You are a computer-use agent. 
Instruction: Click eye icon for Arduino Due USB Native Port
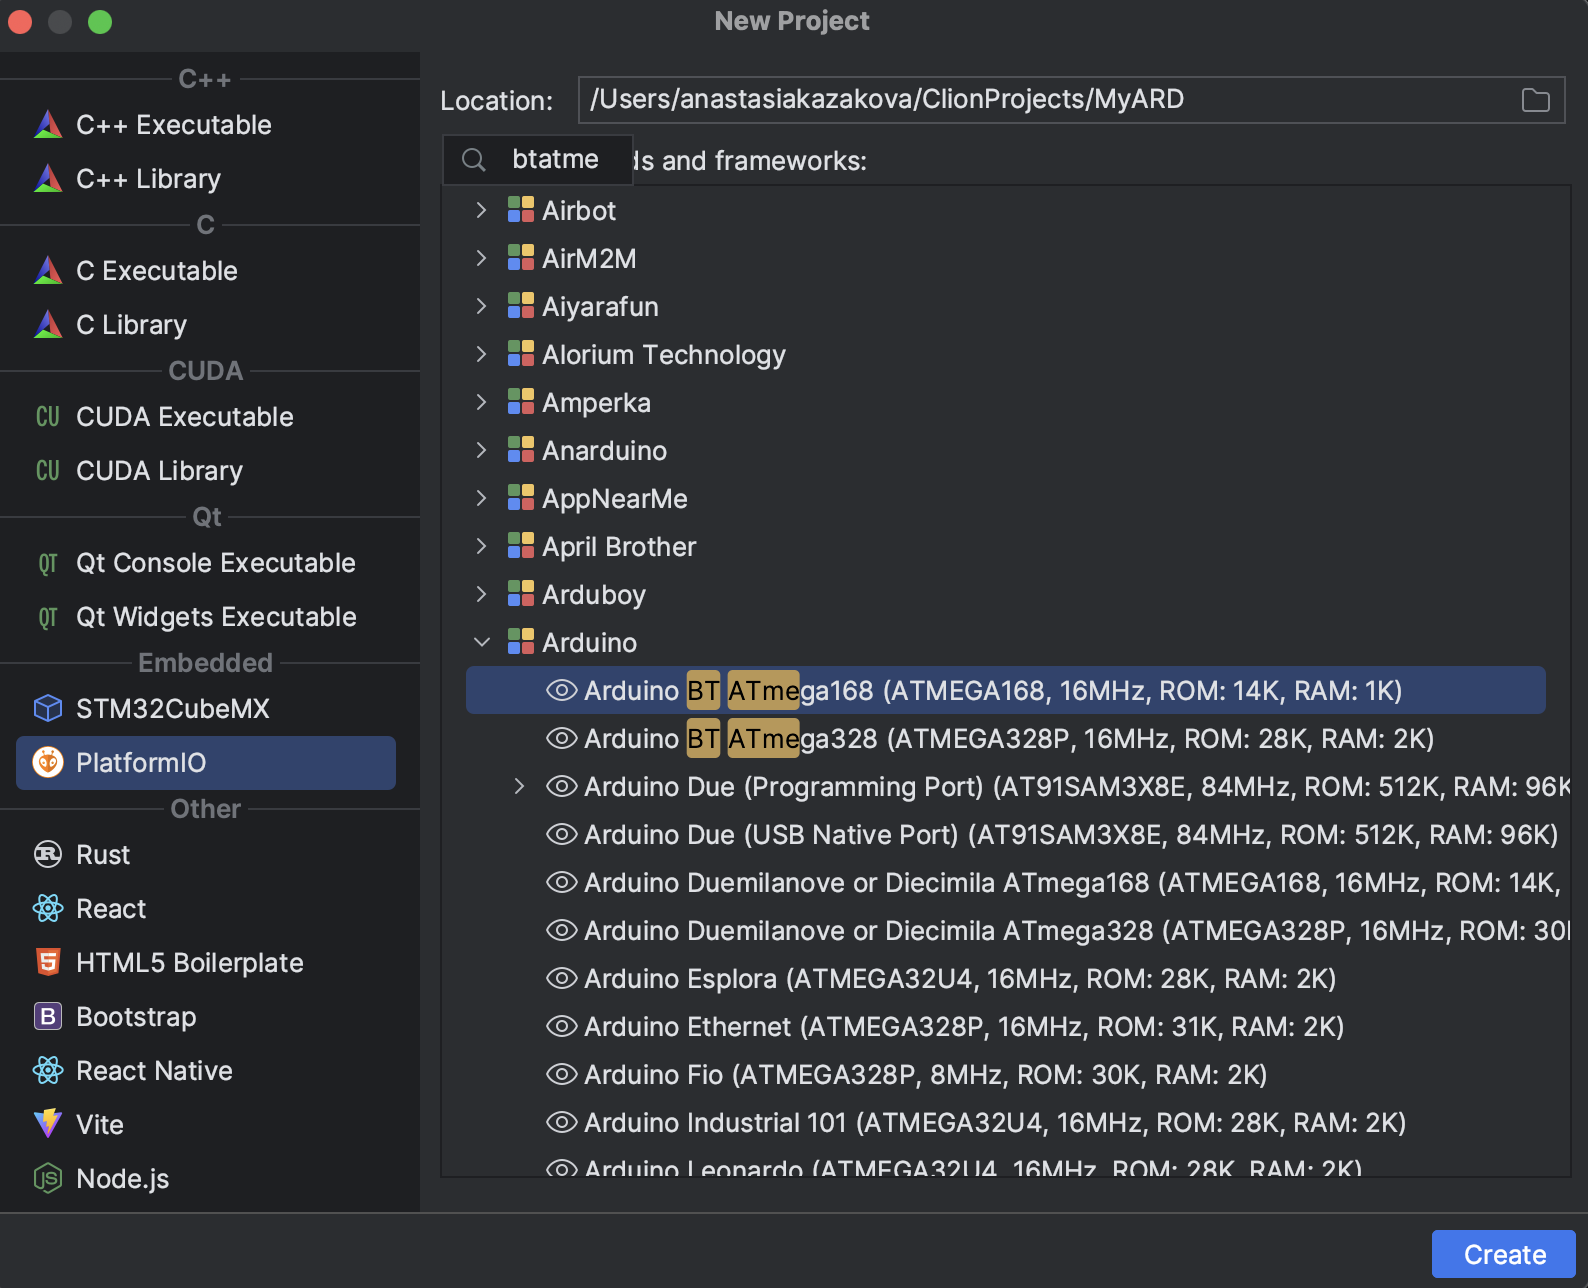click(562, 834)
